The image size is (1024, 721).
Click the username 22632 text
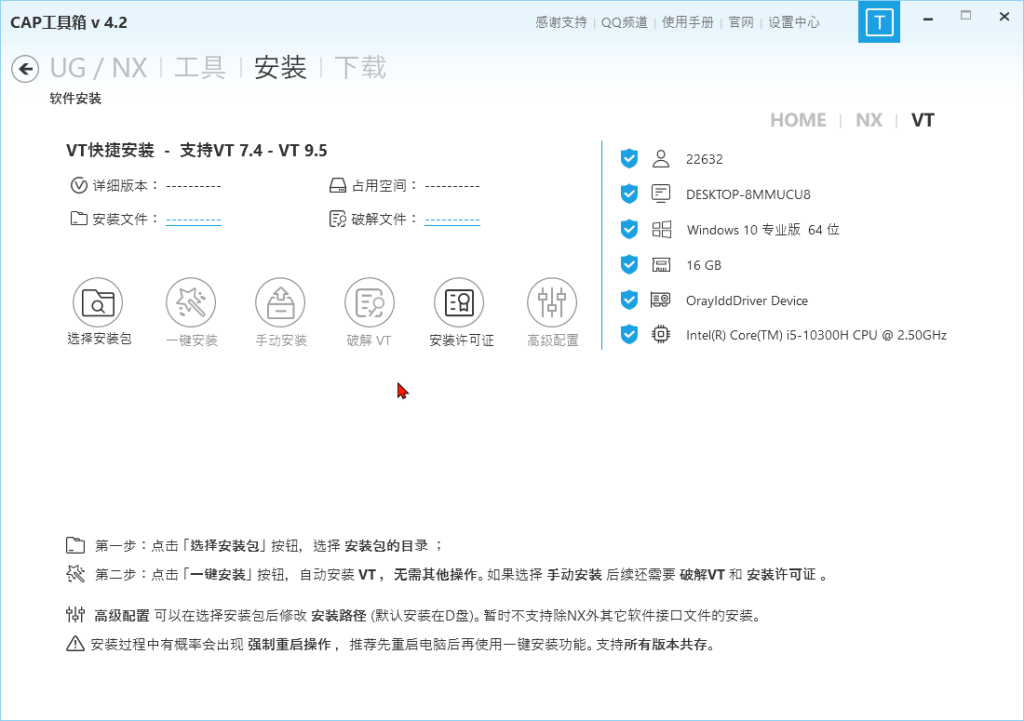click(x=704, y=159)
